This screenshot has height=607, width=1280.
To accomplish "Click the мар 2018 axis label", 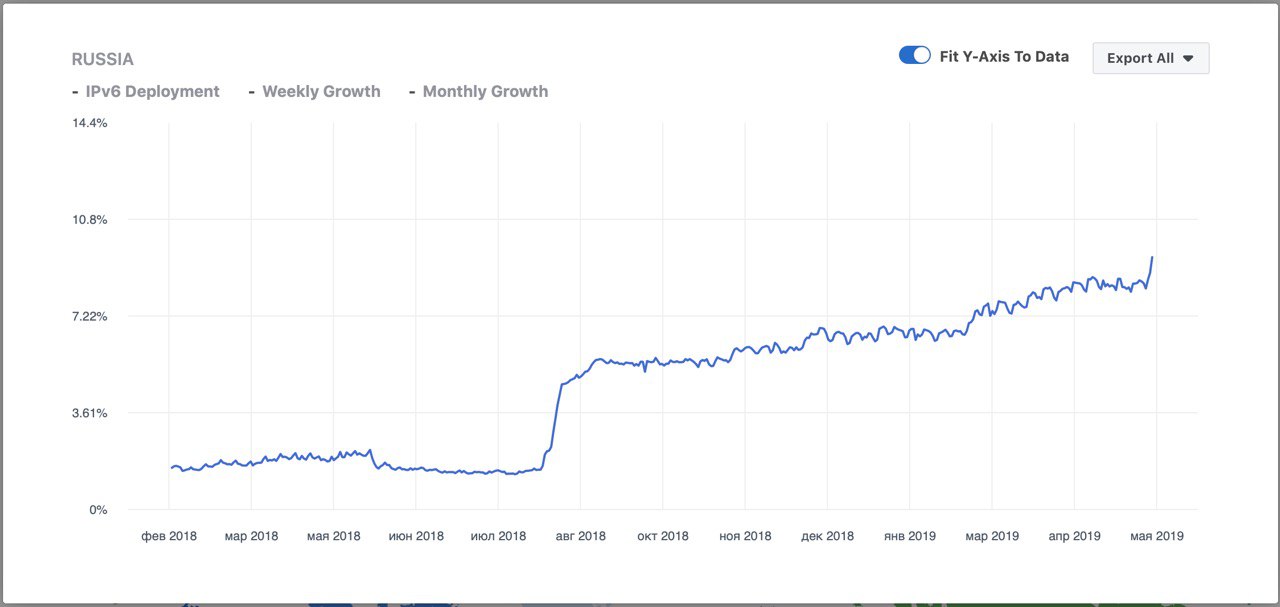I will (251, 536).
